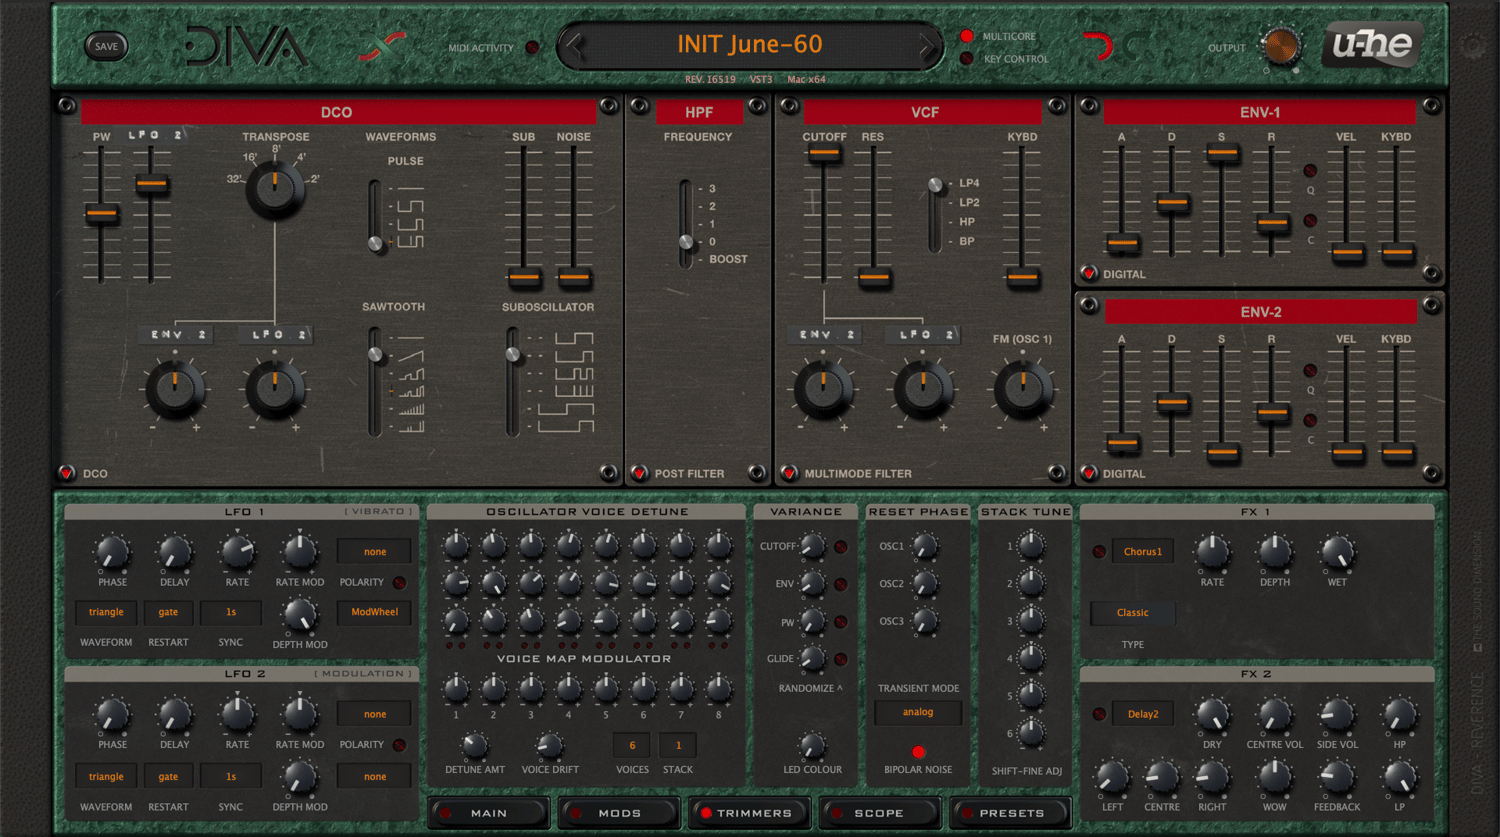Image resolution: width=1500 pixels, height=837 pixels.
Task: Toggle the KEY CONTROL LED
Action: (966, 58)
